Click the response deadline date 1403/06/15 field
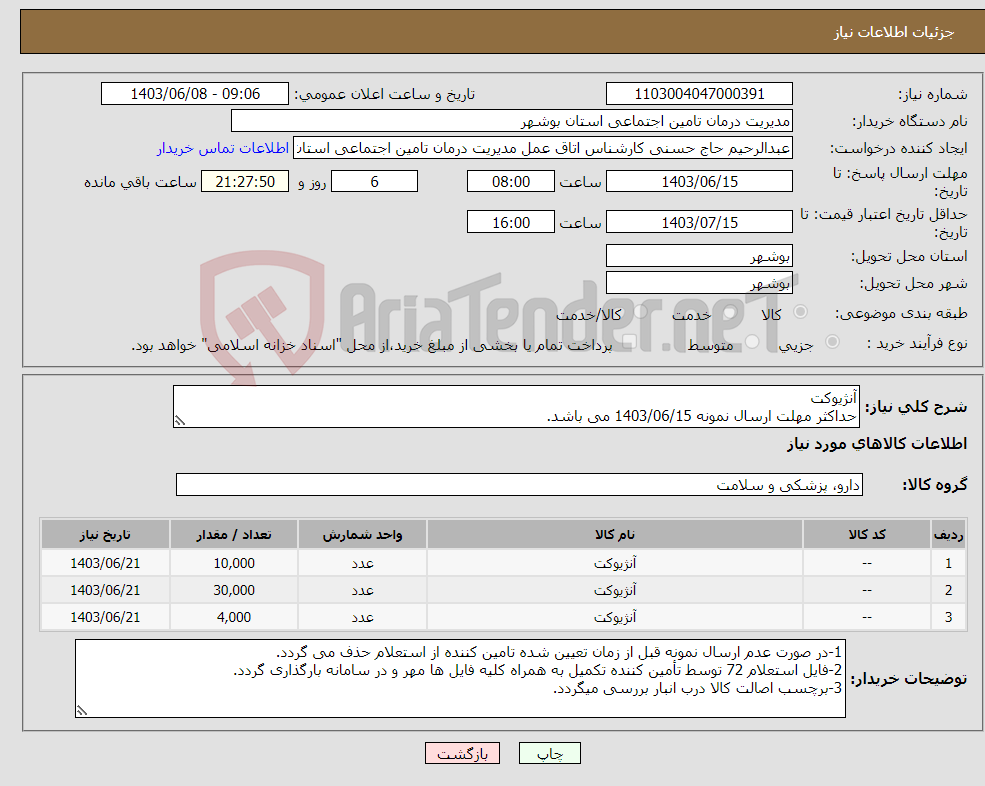 [x=699, y=182]
